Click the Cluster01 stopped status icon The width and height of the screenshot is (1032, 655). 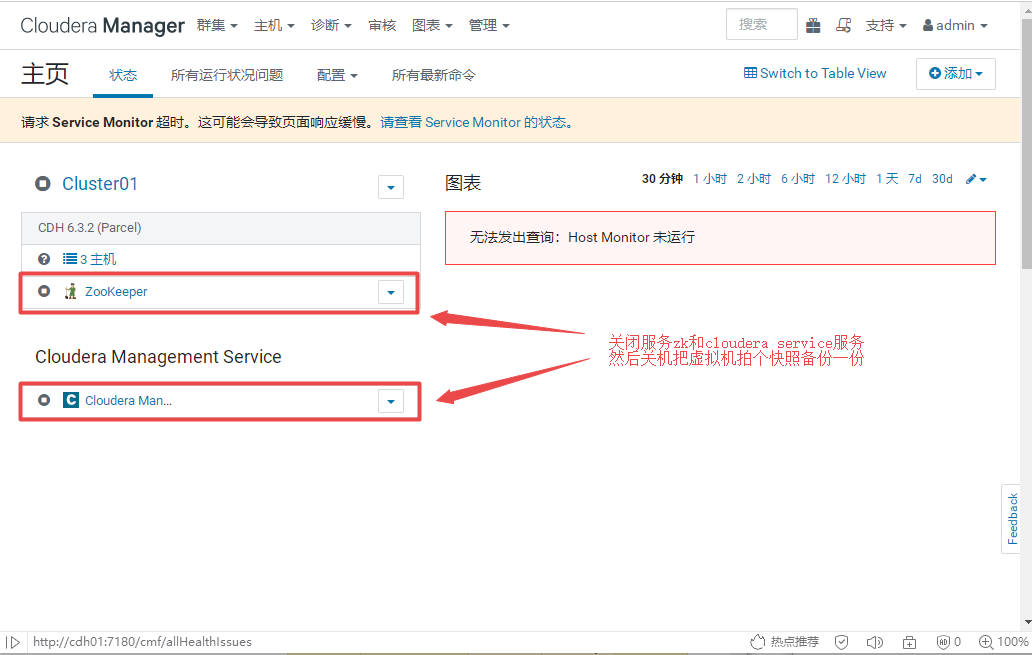[x=43, y=184]
